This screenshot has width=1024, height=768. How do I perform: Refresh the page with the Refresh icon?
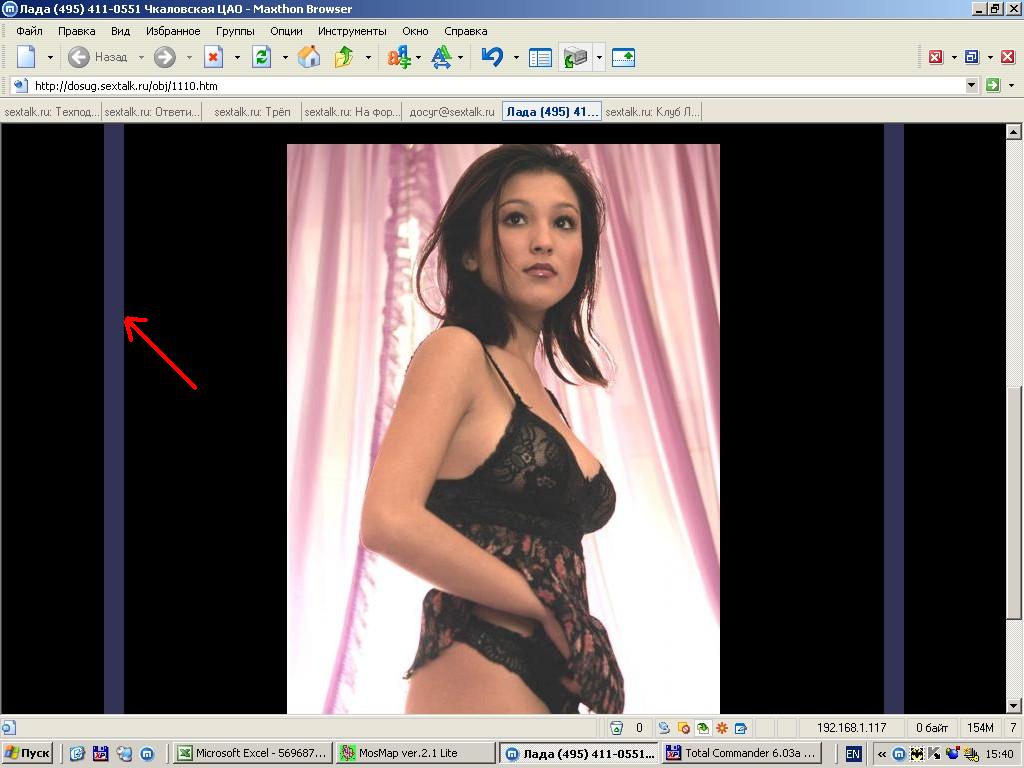[x=261, y=57]
